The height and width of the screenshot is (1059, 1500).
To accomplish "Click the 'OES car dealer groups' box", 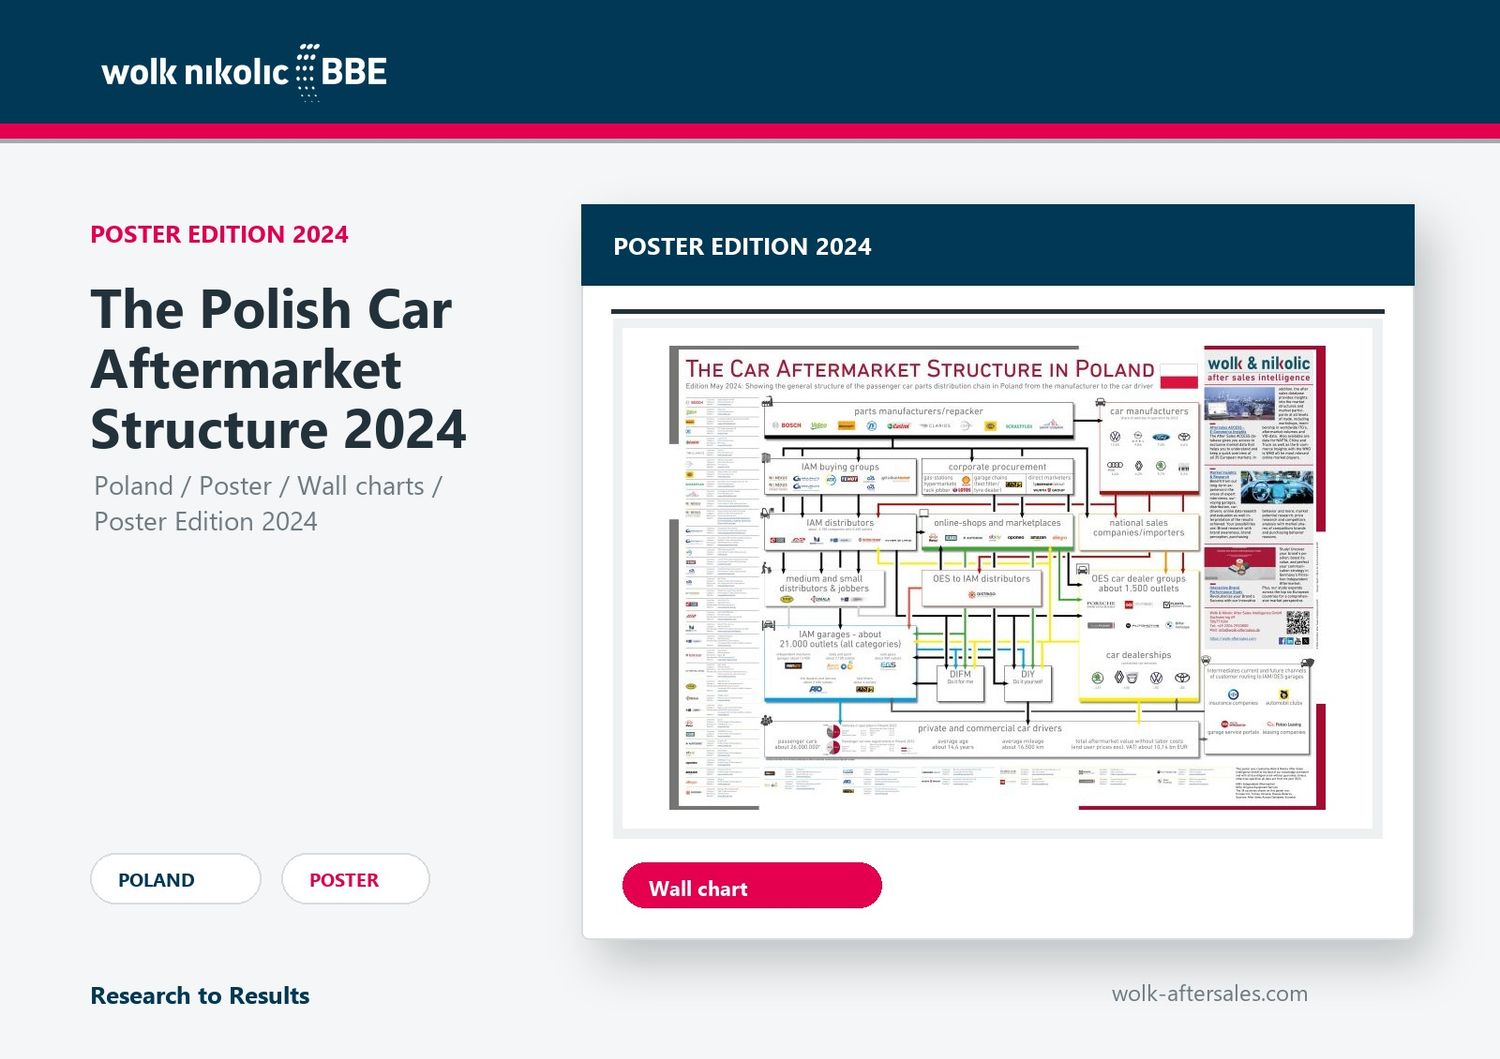I will click(1139, 606).
